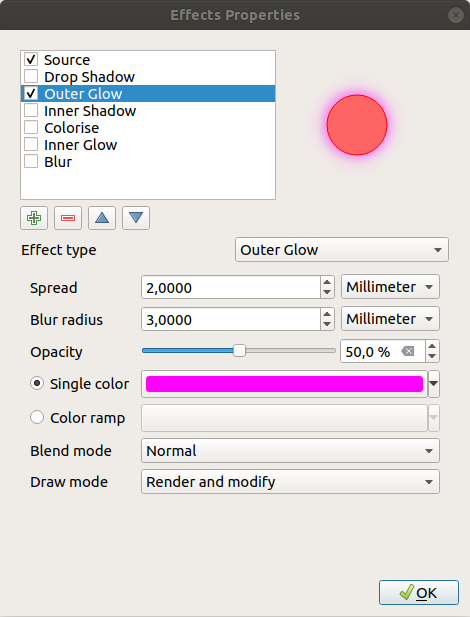This screenshot has width=470, height=617.
Task: Move the effect down with the down arrow
Action: 136,218
